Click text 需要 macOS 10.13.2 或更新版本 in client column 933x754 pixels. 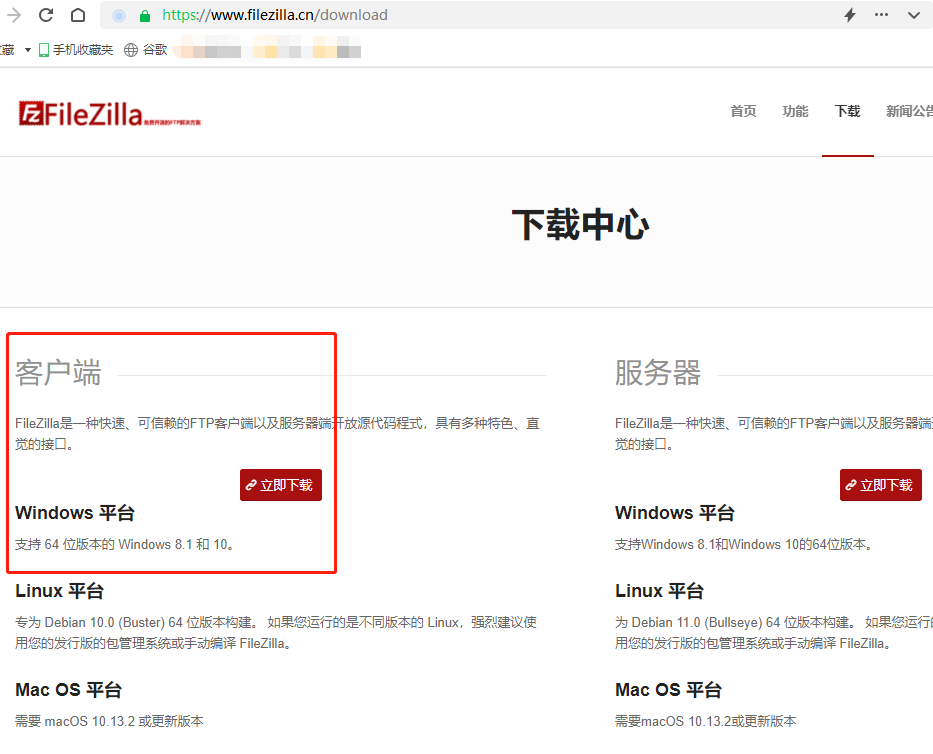click(109, 721)
